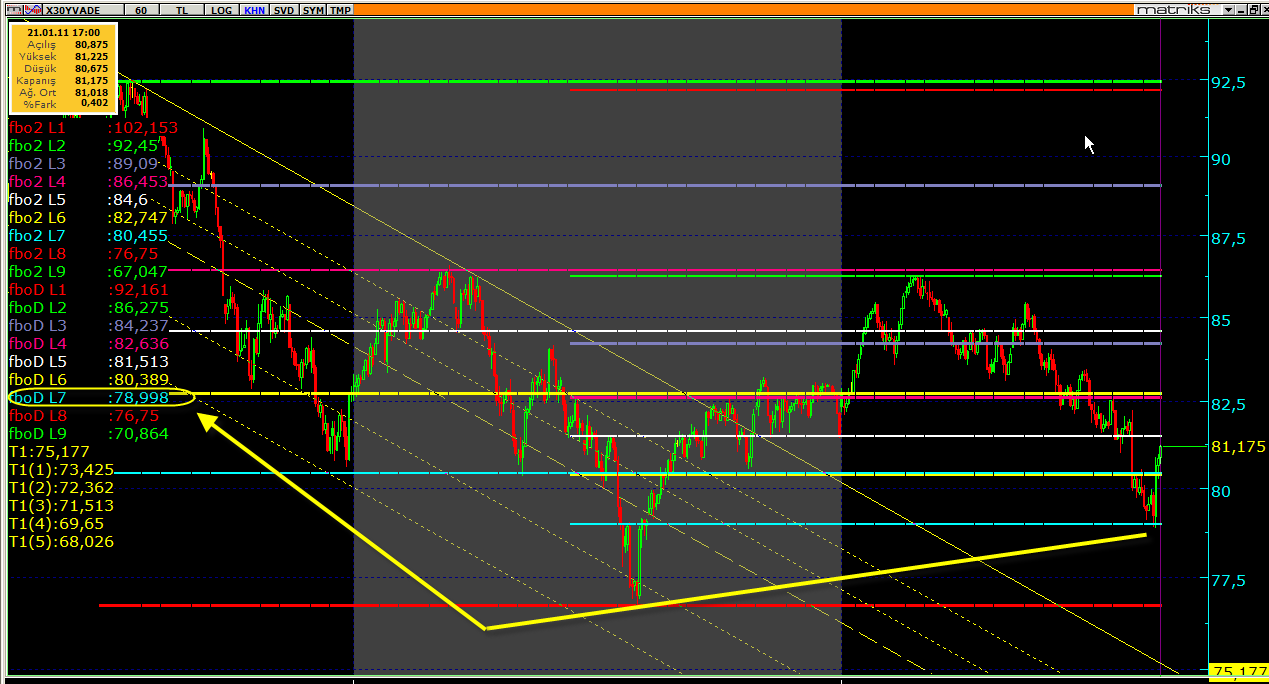1269x684 pixels.
Task: Click the 81,175 current price label
Action: (1238, 446)
